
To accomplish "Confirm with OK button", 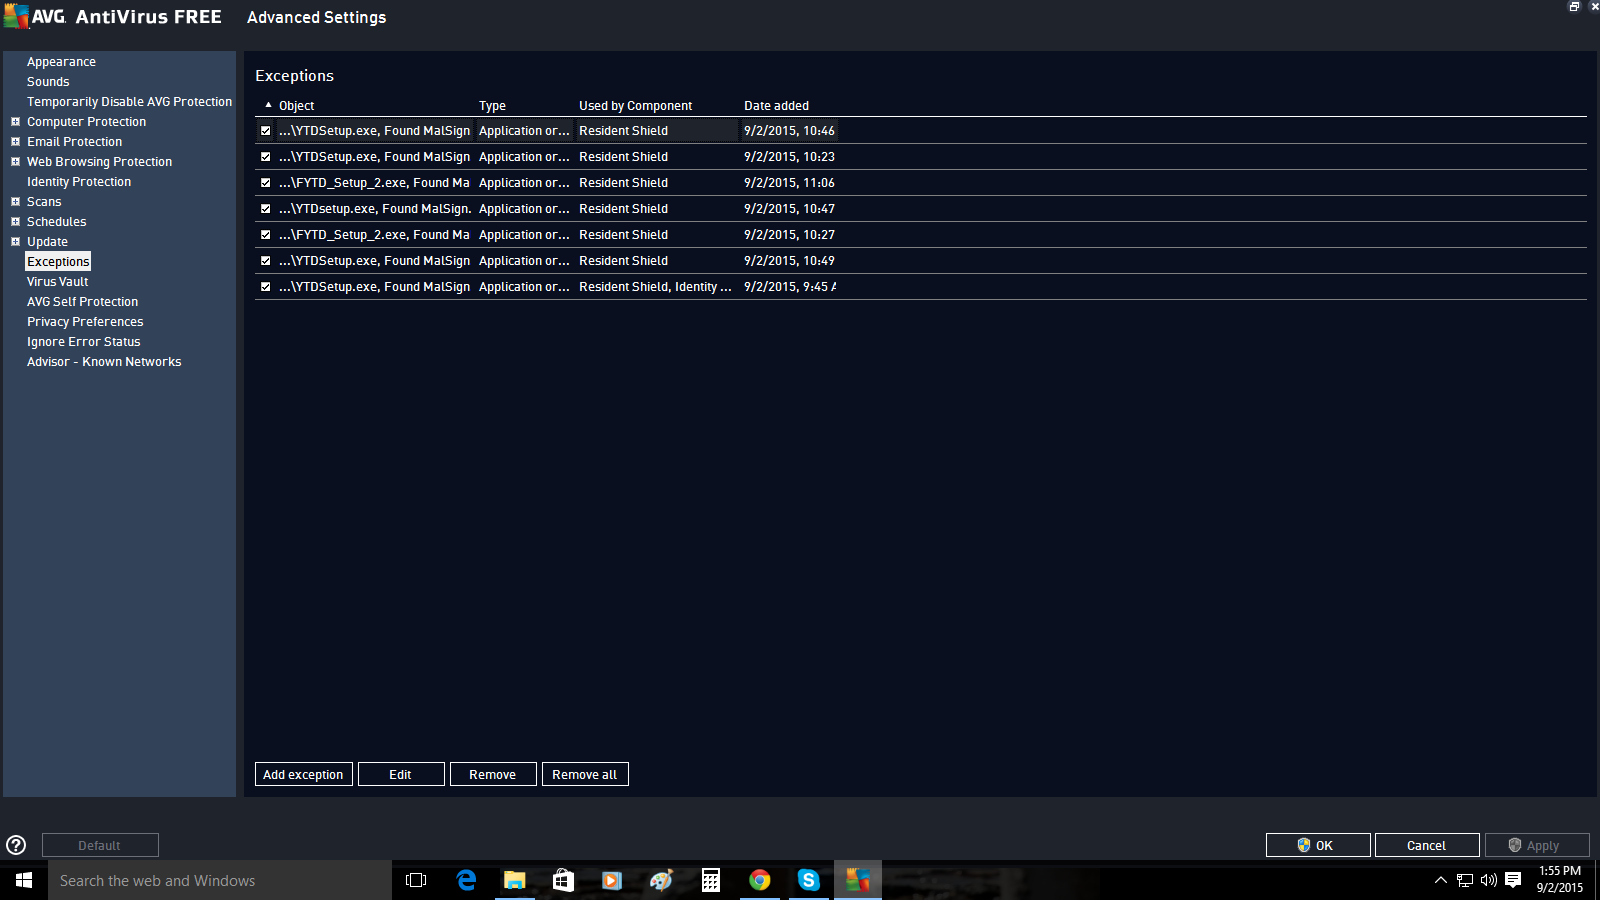I will 1318,845.
